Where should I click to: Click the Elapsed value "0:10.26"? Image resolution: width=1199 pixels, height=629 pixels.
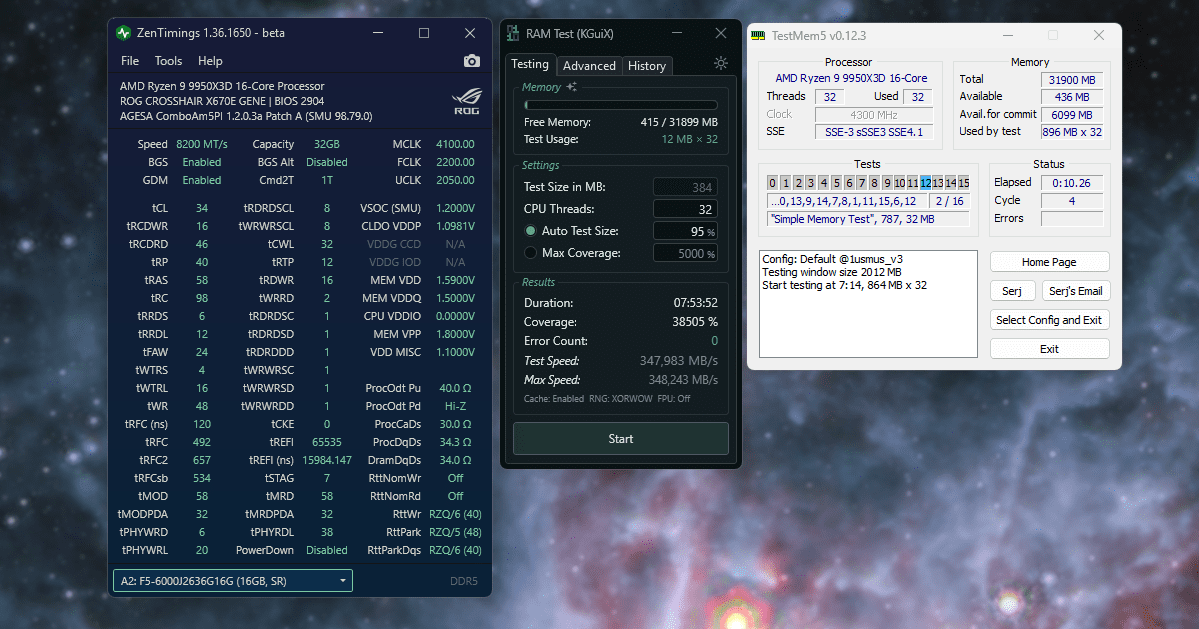1072,183
